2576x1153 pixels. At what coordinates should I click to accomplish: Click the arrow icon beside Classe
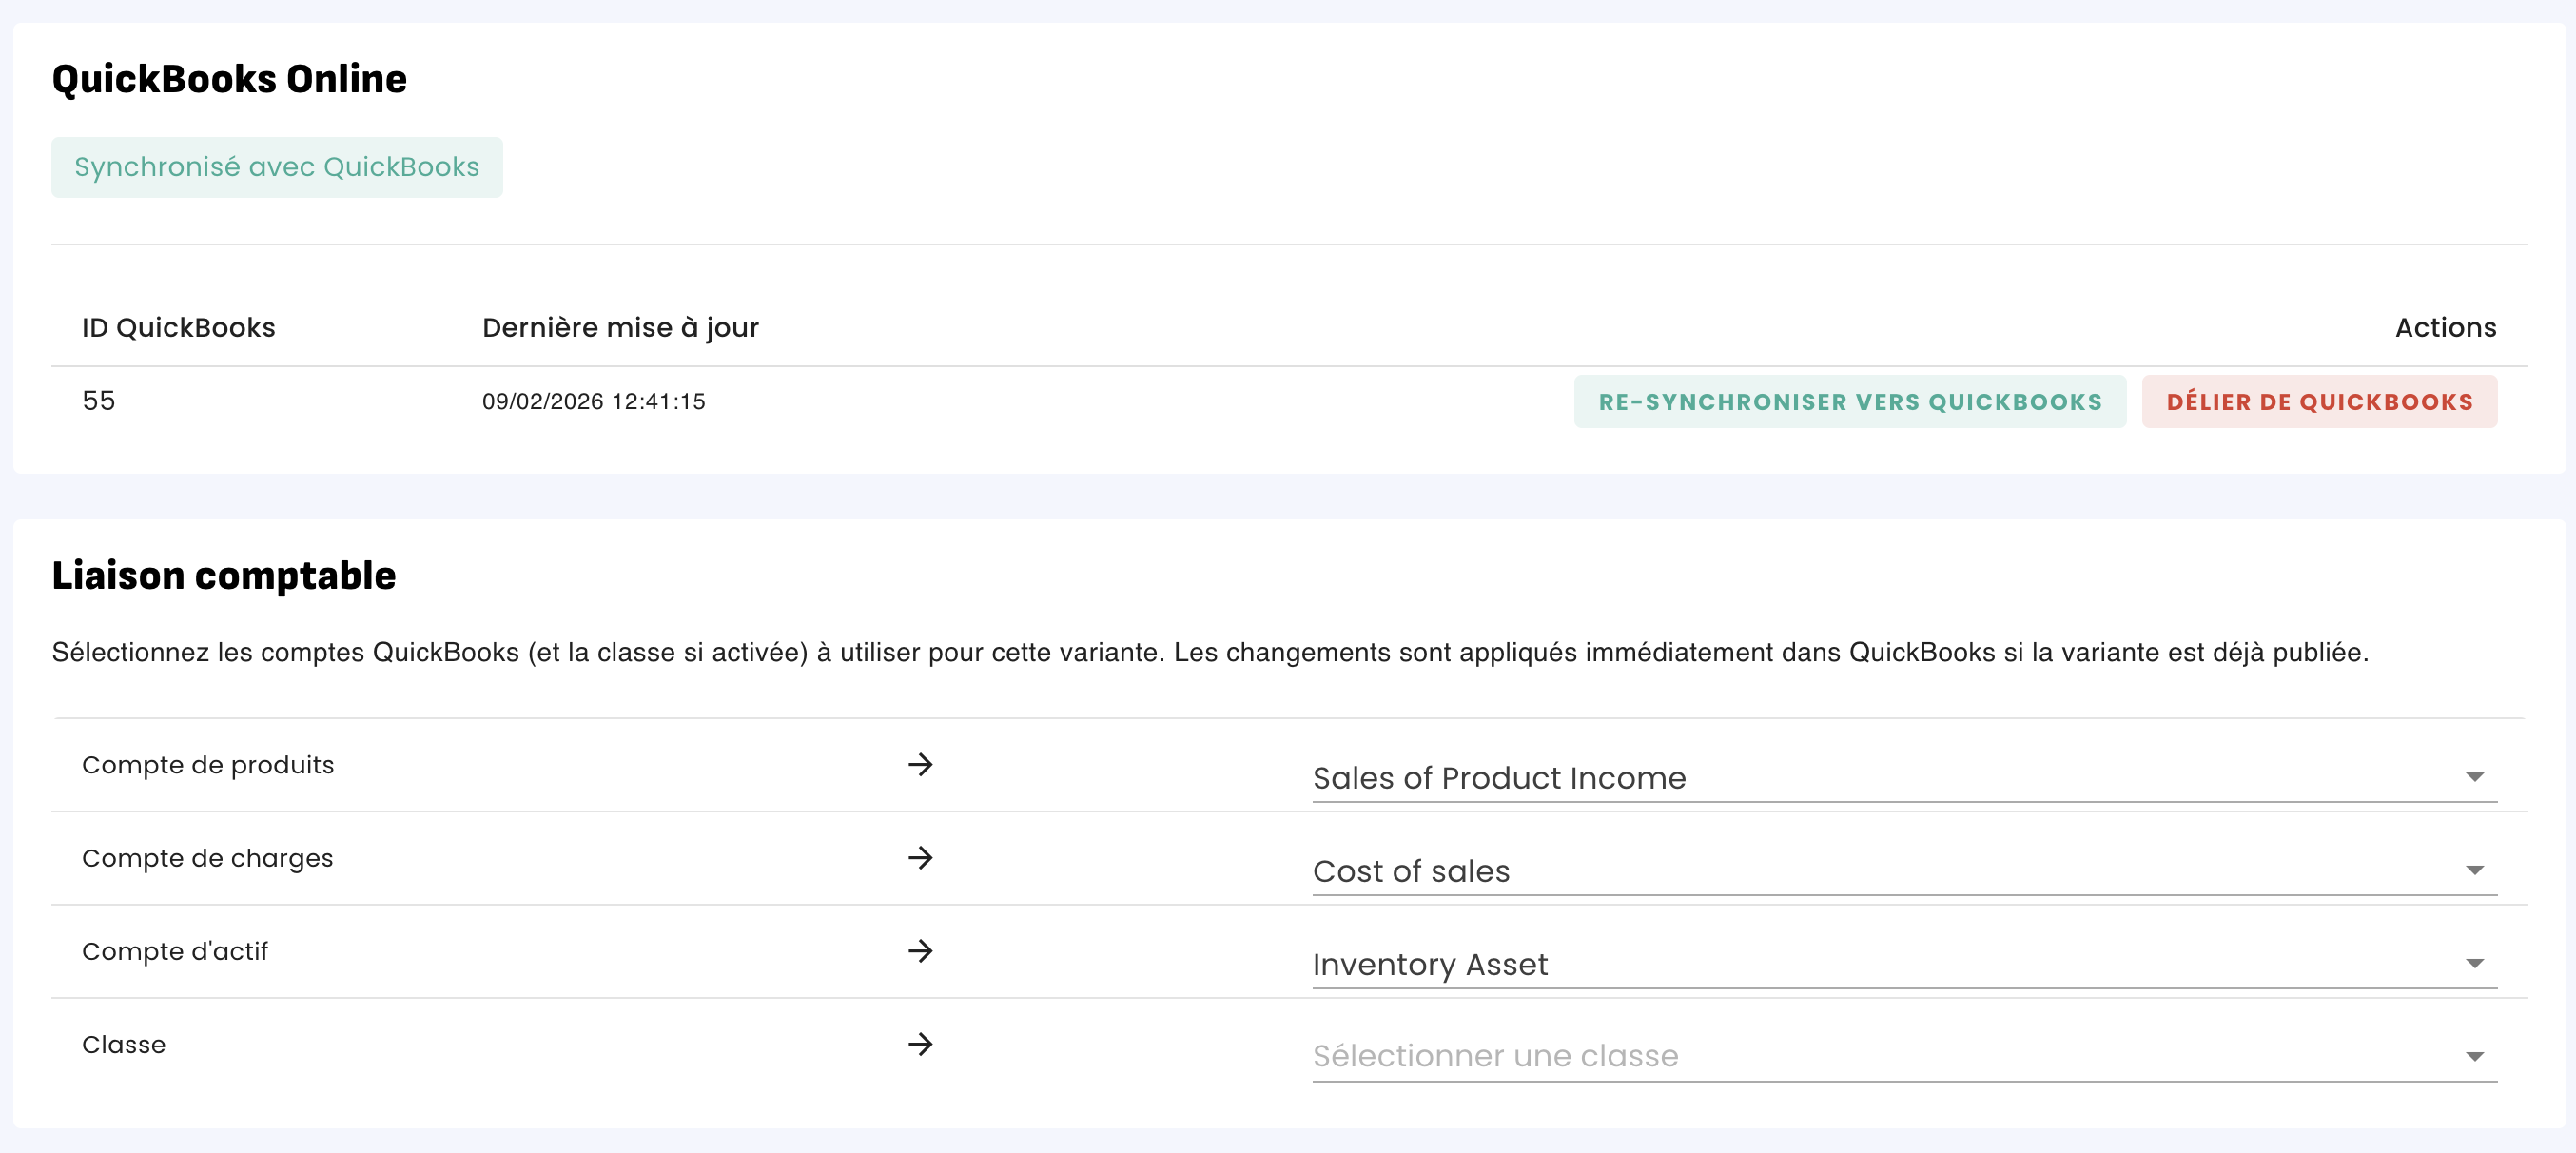(920, 1043)
